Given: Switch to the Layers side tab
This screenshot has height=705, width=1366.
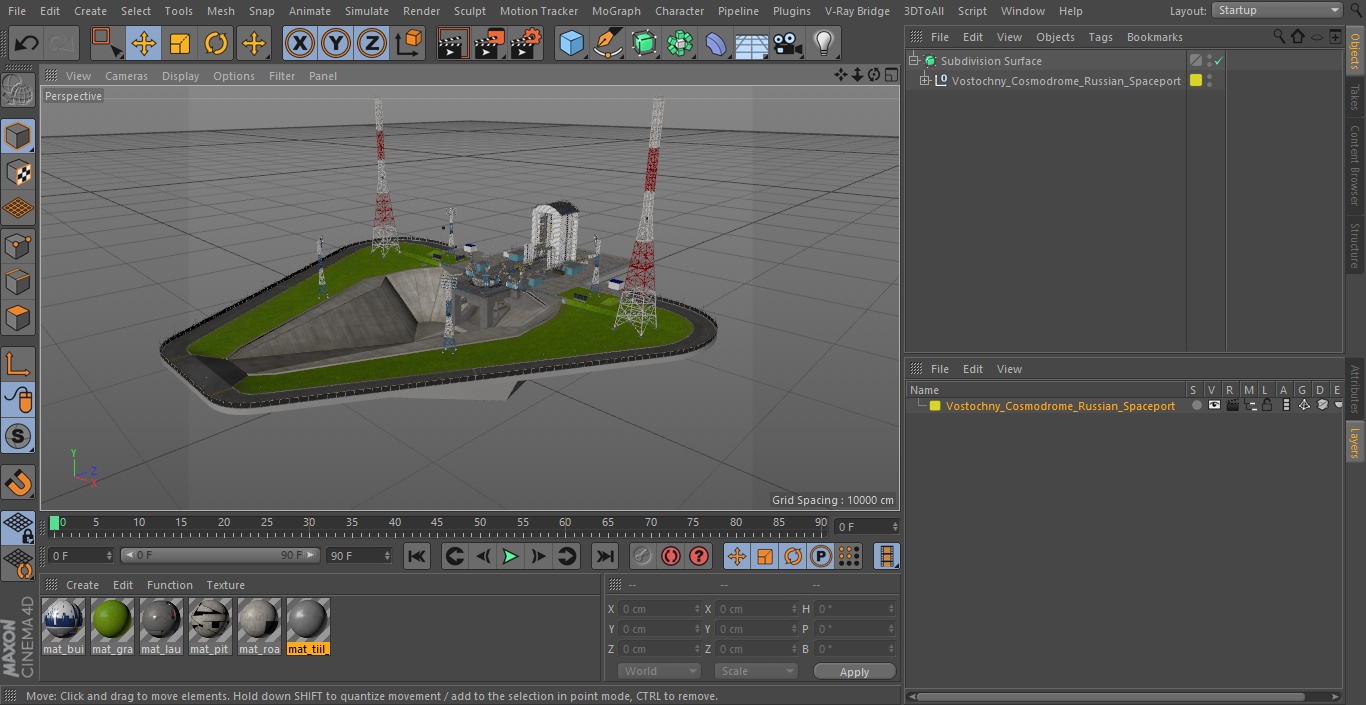Looking at the screenshot, I should pos(1355,442).
